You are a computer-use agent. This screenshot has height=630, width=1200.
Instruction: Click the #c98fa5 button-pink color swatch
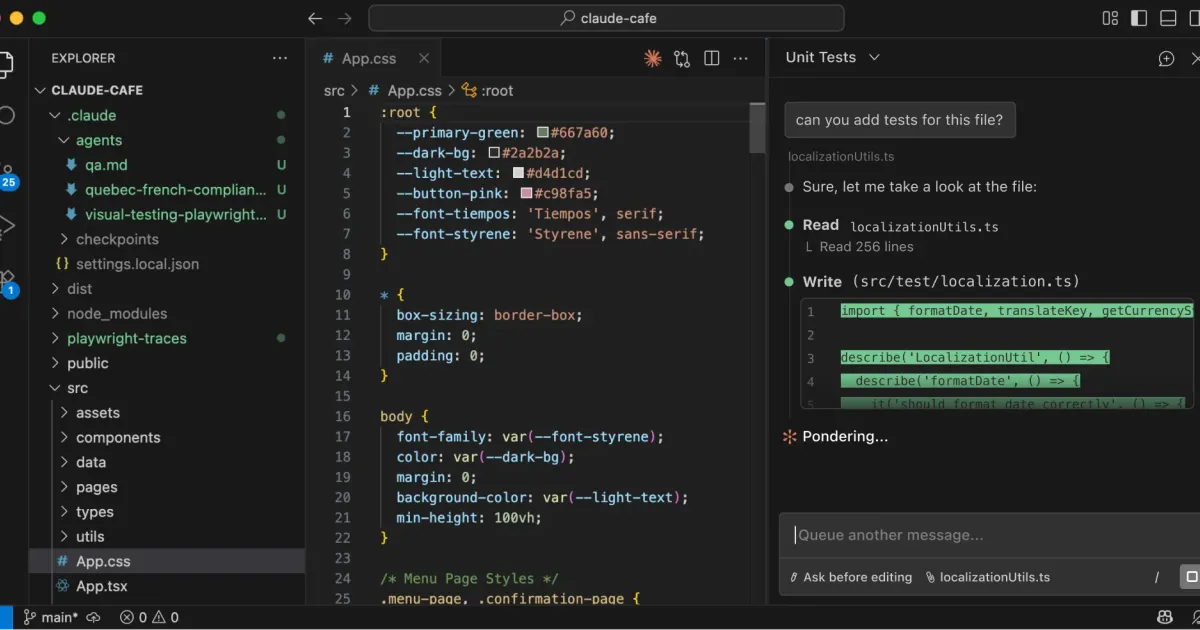(526, 193)
